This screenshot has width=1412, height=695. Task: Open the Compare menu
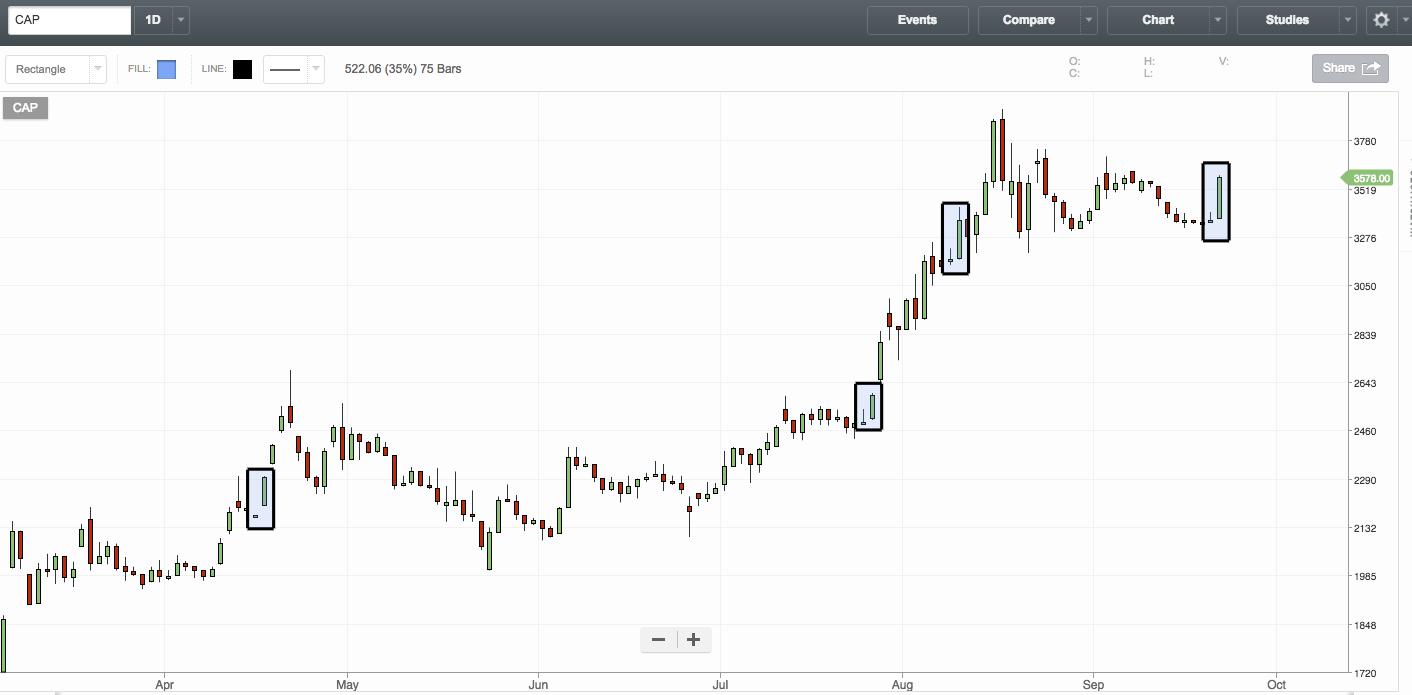(x=1029, y=20)
